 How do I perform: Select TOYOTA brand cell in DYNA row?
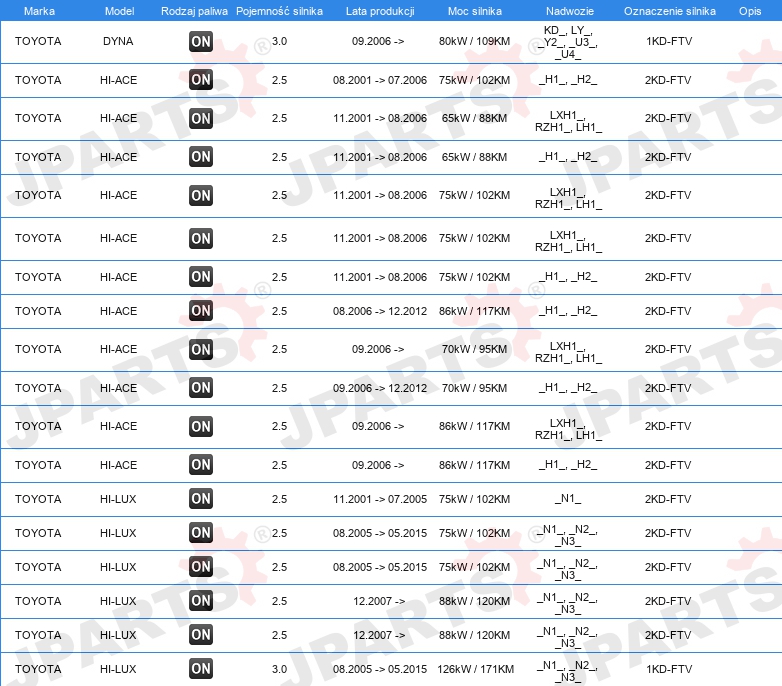[38, 41]
